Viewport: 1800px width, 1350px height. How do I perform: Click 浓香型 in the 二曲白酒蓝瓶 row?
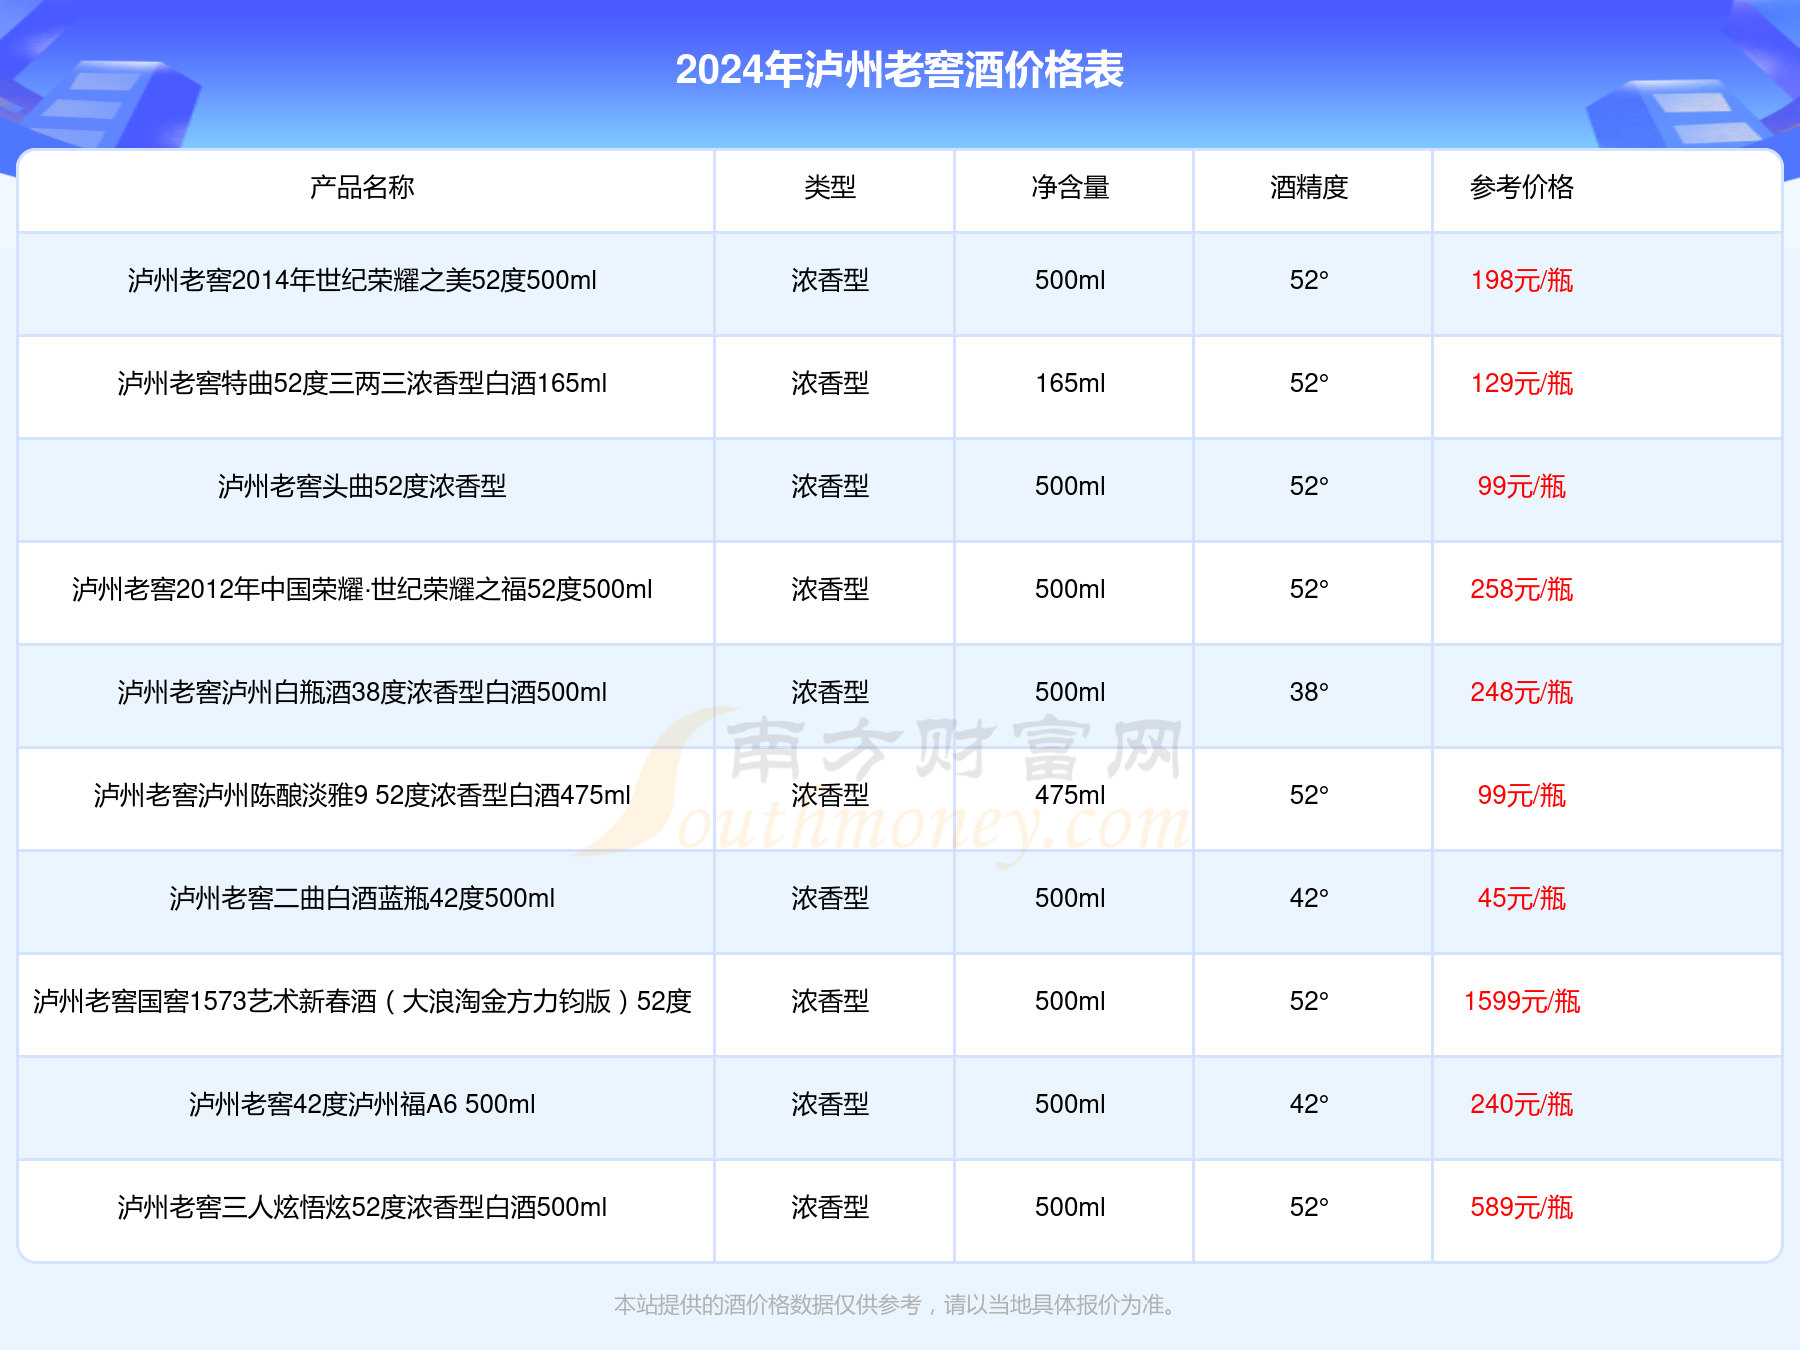click(830, 898)
